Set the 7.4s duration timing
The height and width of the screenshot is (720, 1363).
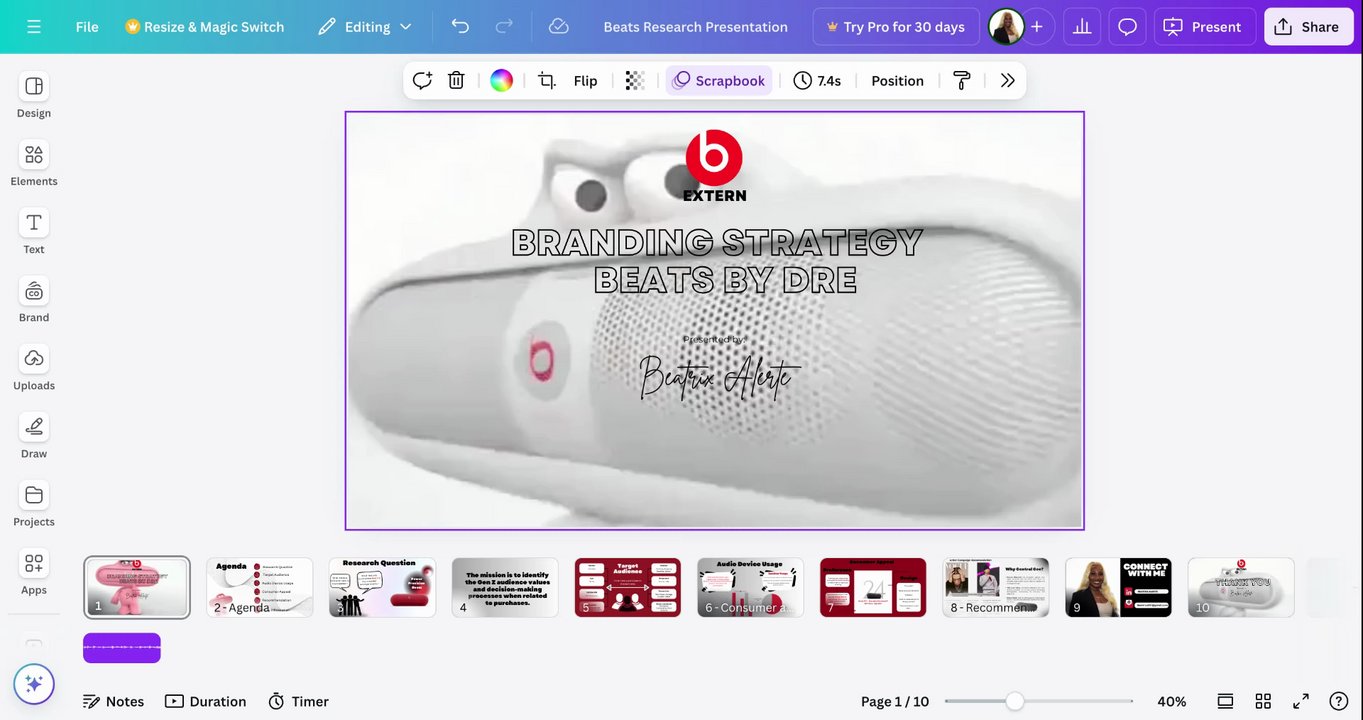817,81
